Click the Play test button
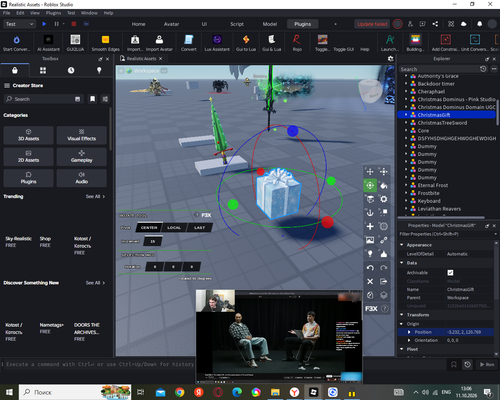Image resolution: width=500 pixels, height=400 pixels. (x=44, y=24)
